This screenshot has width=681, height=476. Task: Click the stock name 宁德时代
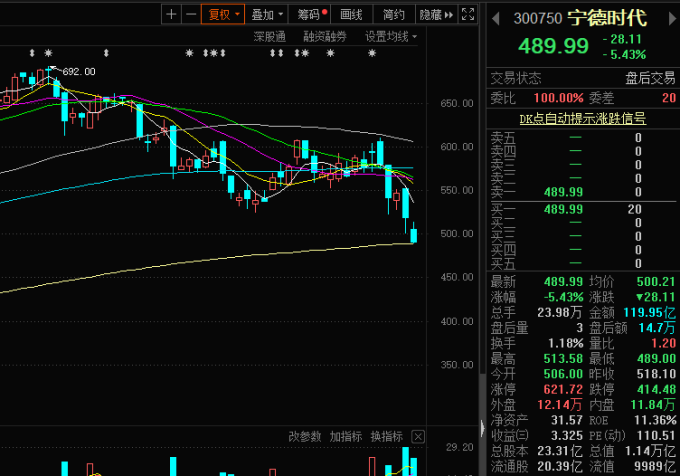click(x=607, y=18)
